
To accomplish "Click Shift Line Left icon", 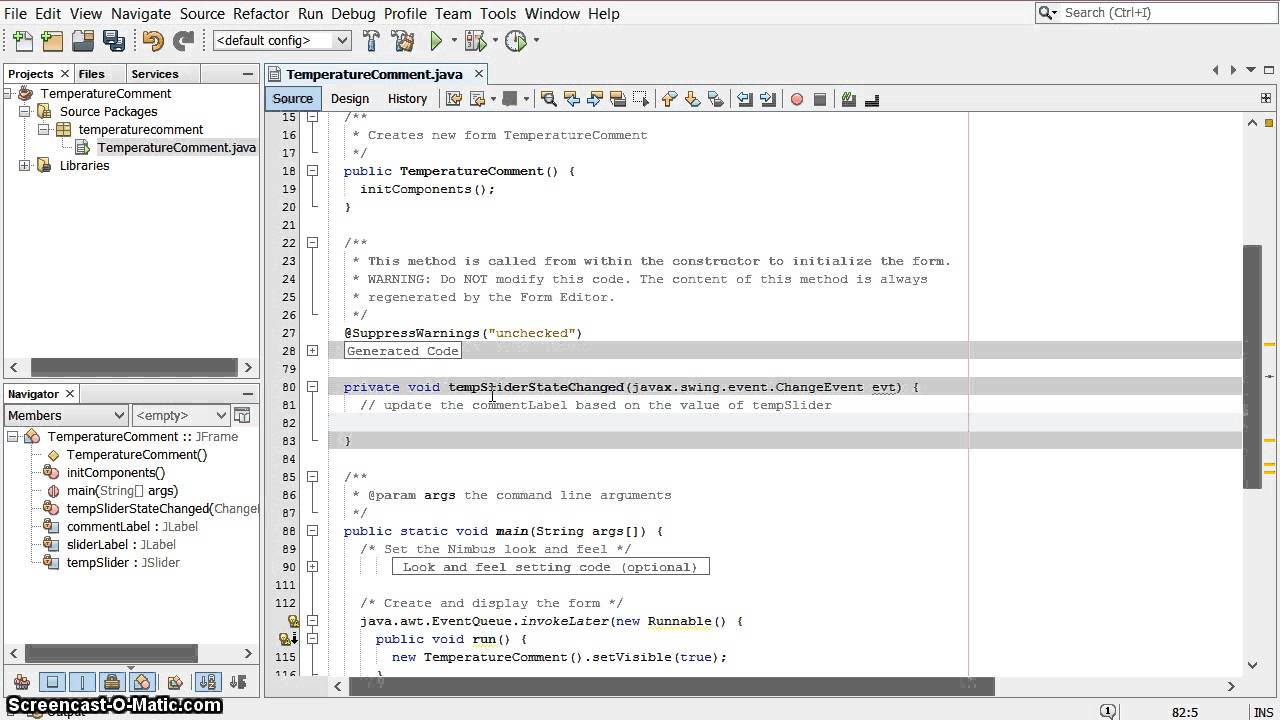I will tap(745, 99).
